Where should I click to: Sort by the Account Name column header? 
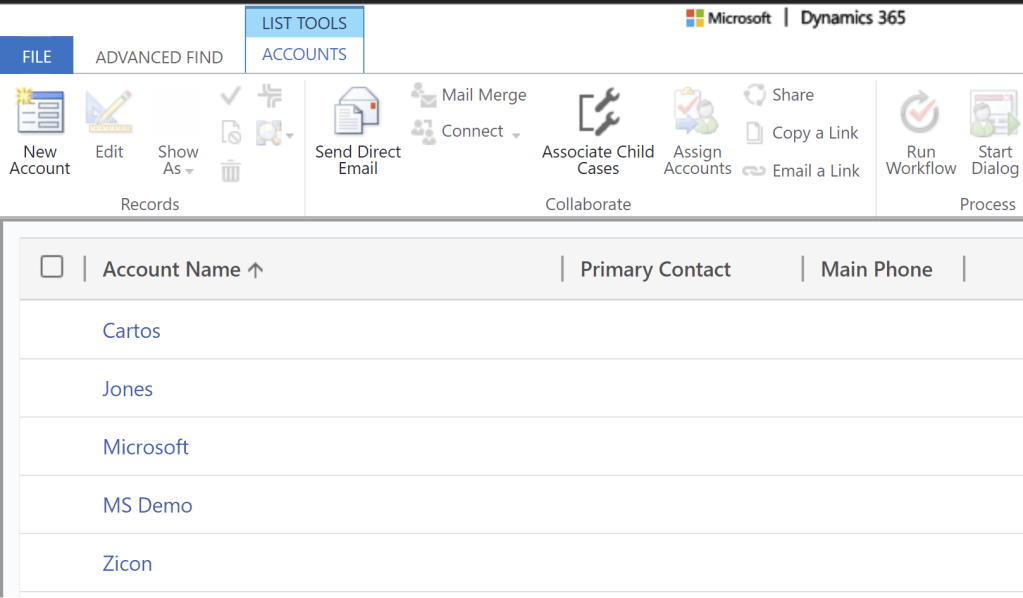[x=172, y=269]
